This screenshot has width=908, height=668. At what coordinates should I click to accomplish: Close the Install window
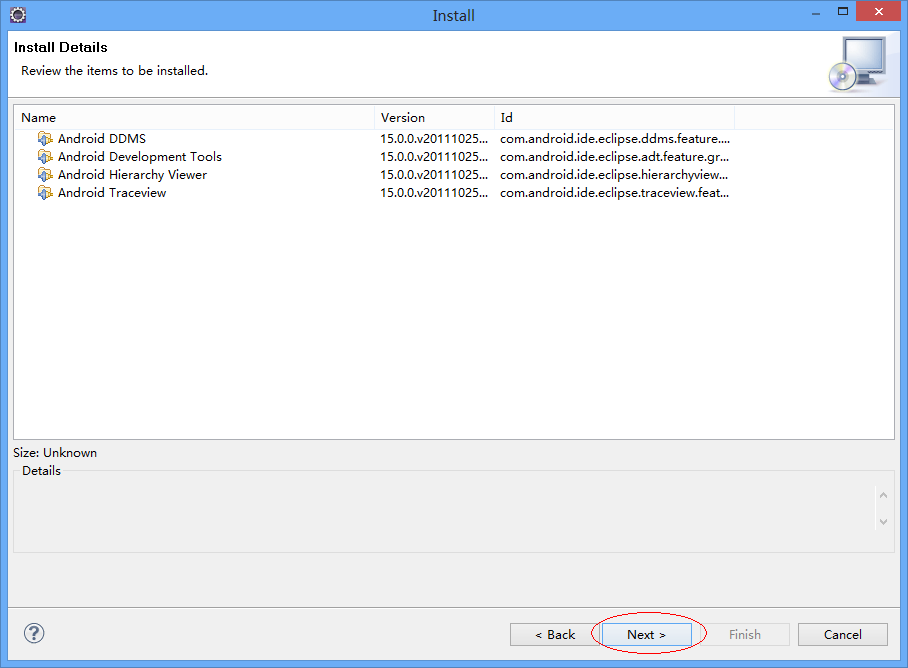click(x=878, y=12)
